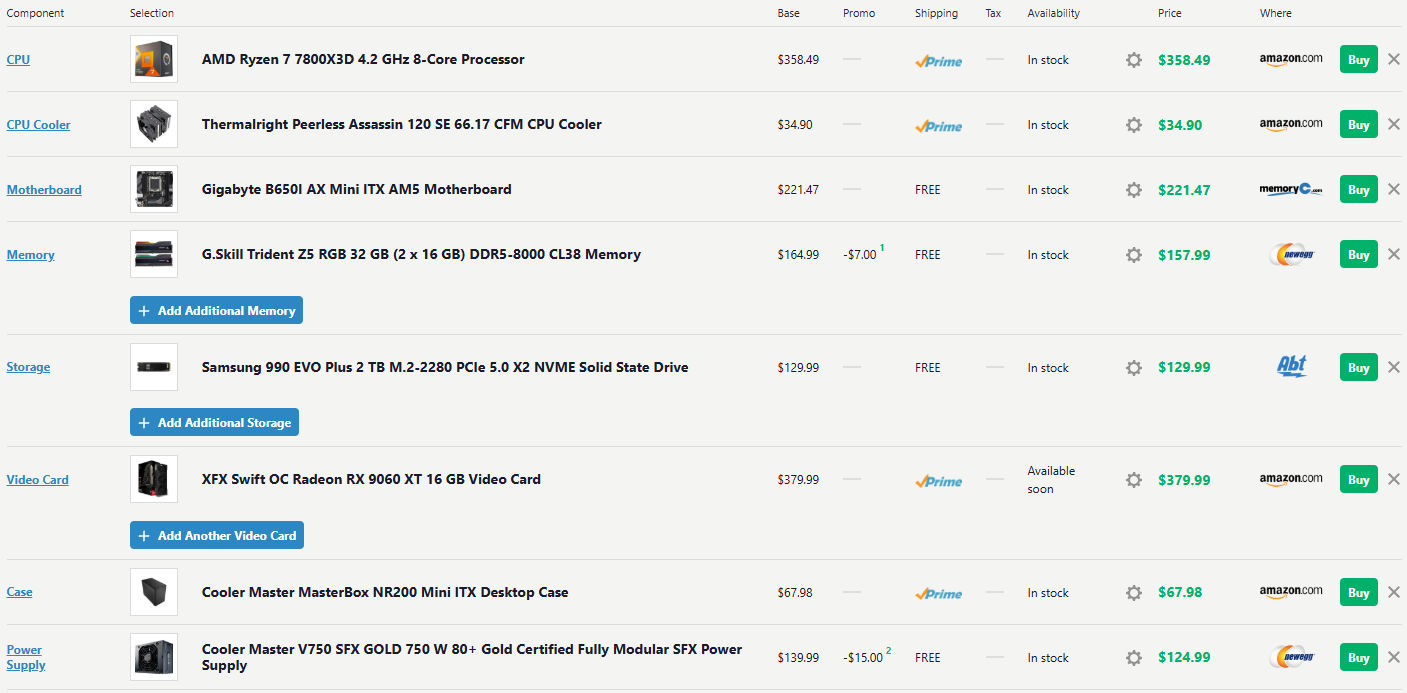Screen dimensions: 1407x693
Task: Click the $379.99 price for Video Card
Action: 1184,480
